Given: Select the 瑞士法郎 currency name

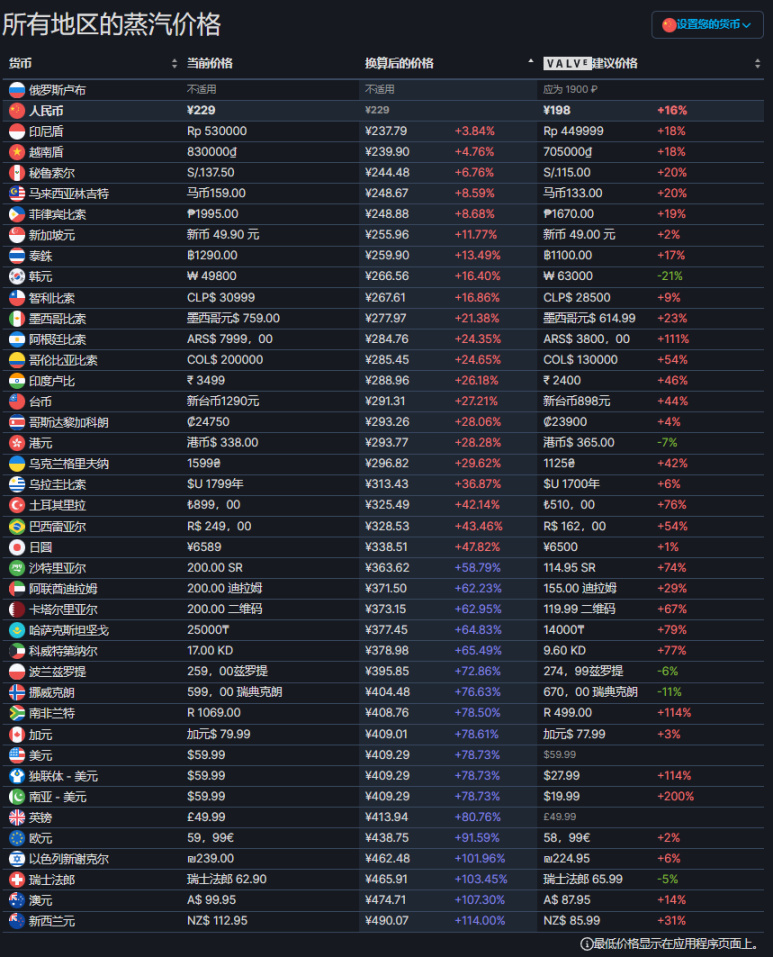Looking at the screenshot, I should (x=52, y=880).
